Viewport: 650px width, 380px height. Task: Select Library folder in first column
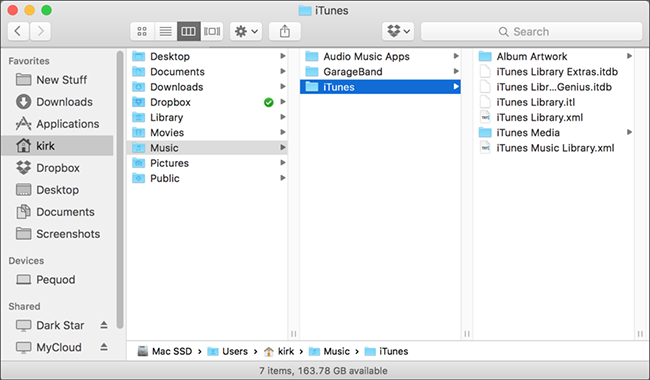point(207,117)
